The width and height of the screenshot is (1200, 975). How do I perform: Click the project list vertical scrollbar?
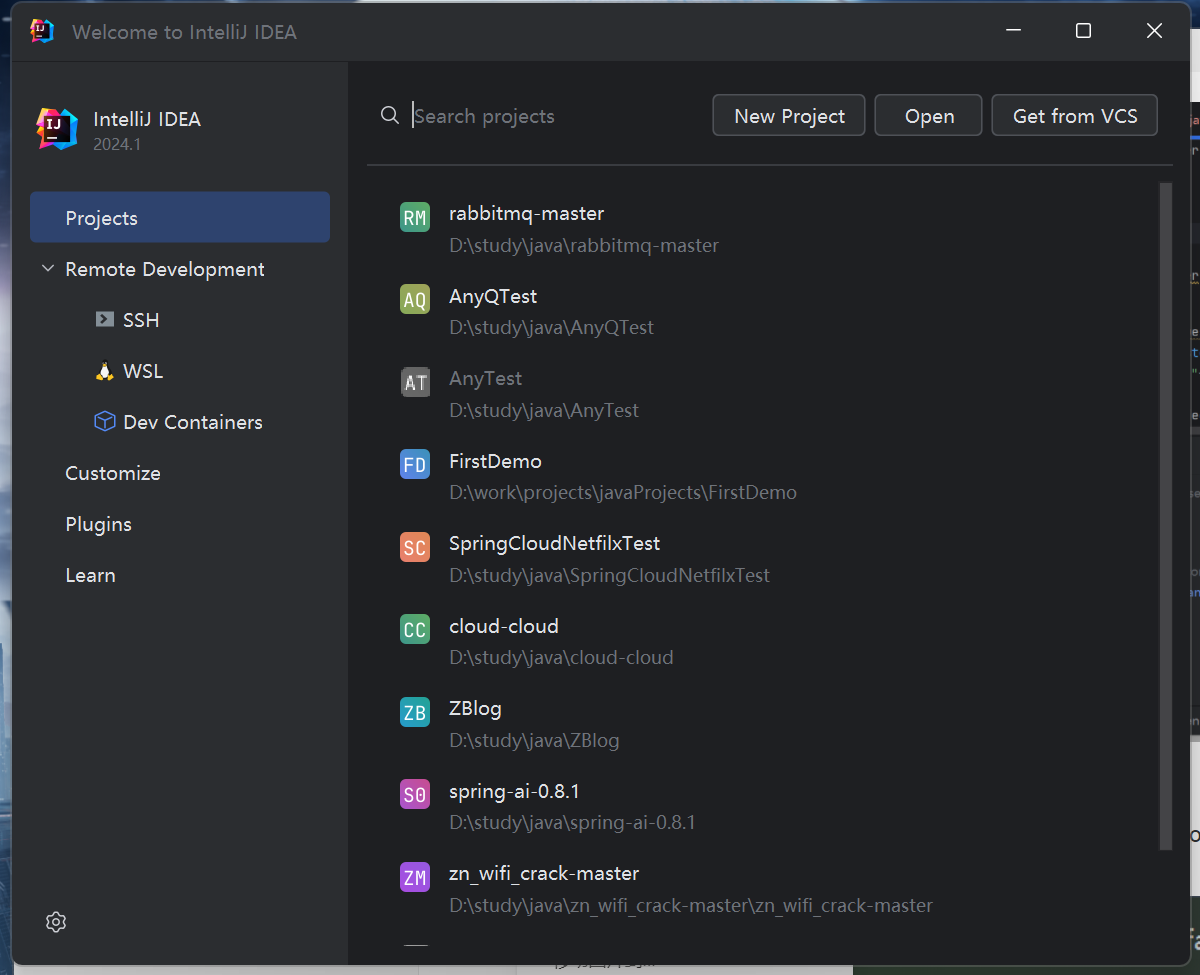(x=1165, y=516)
